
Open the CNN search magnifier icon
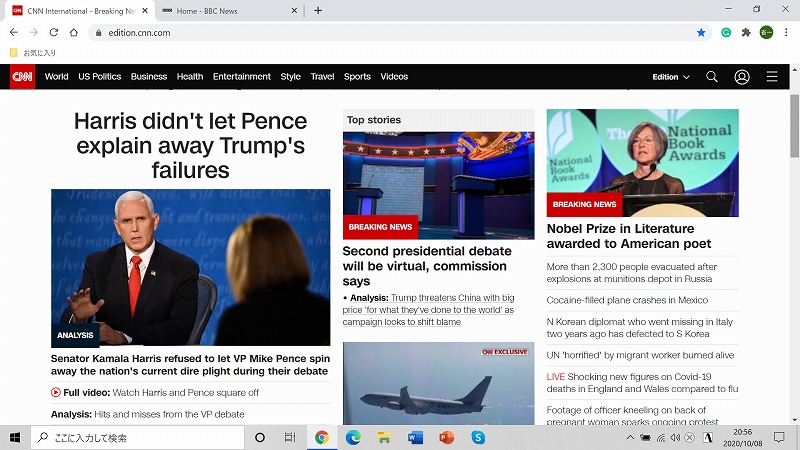(712, 77)
